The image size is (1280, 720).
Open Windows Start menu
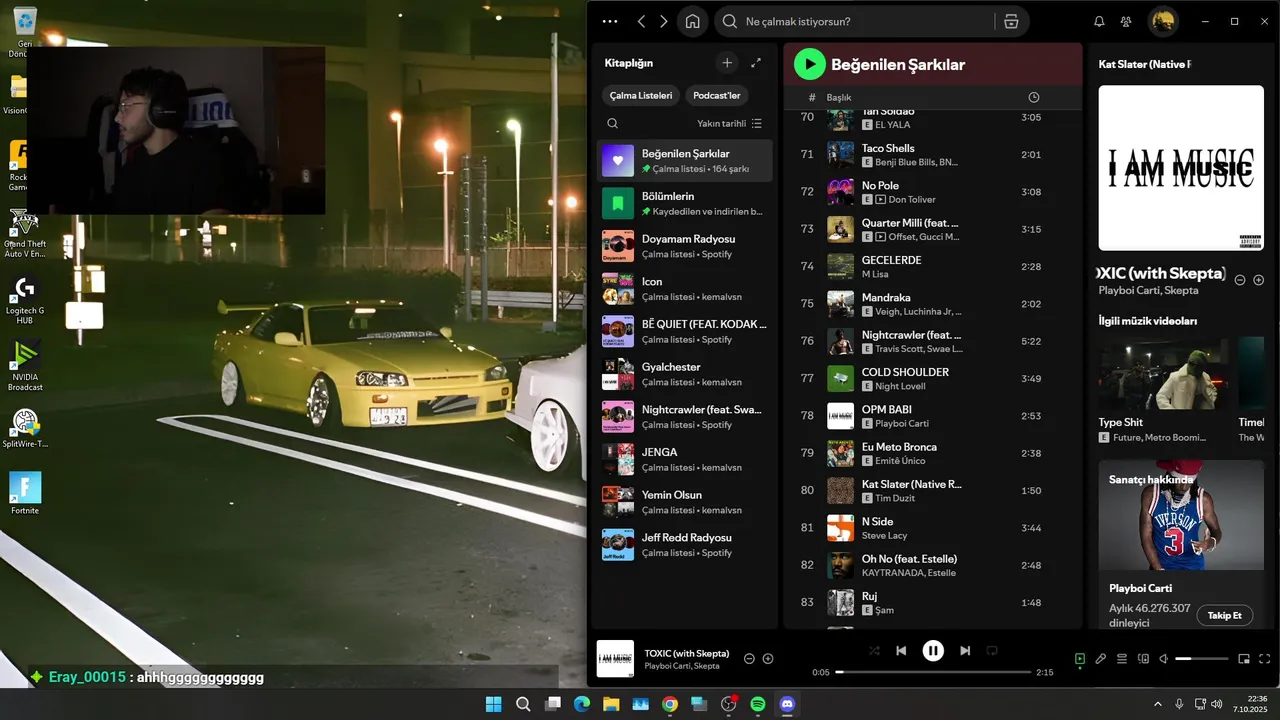pyautogui.click(x=494, y=704)
